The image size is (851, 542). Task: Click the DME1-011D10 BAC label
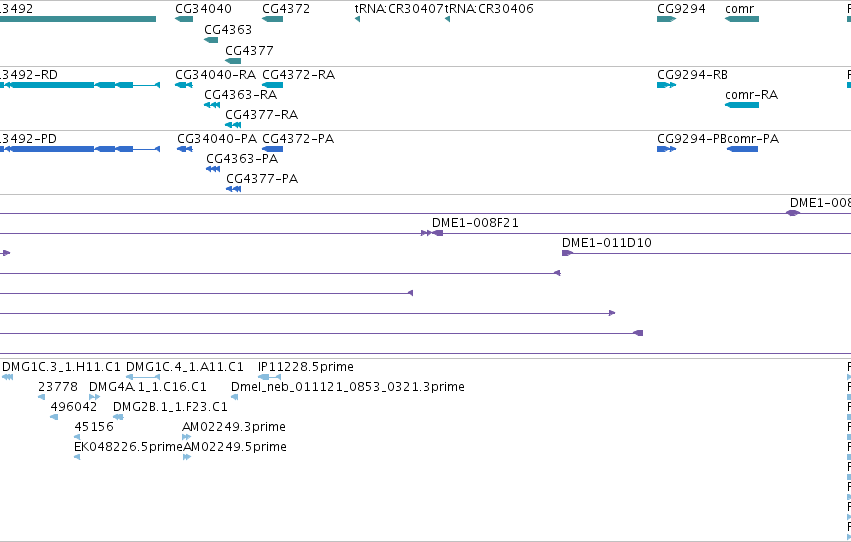pyautogui.click(x=607, y=243)
